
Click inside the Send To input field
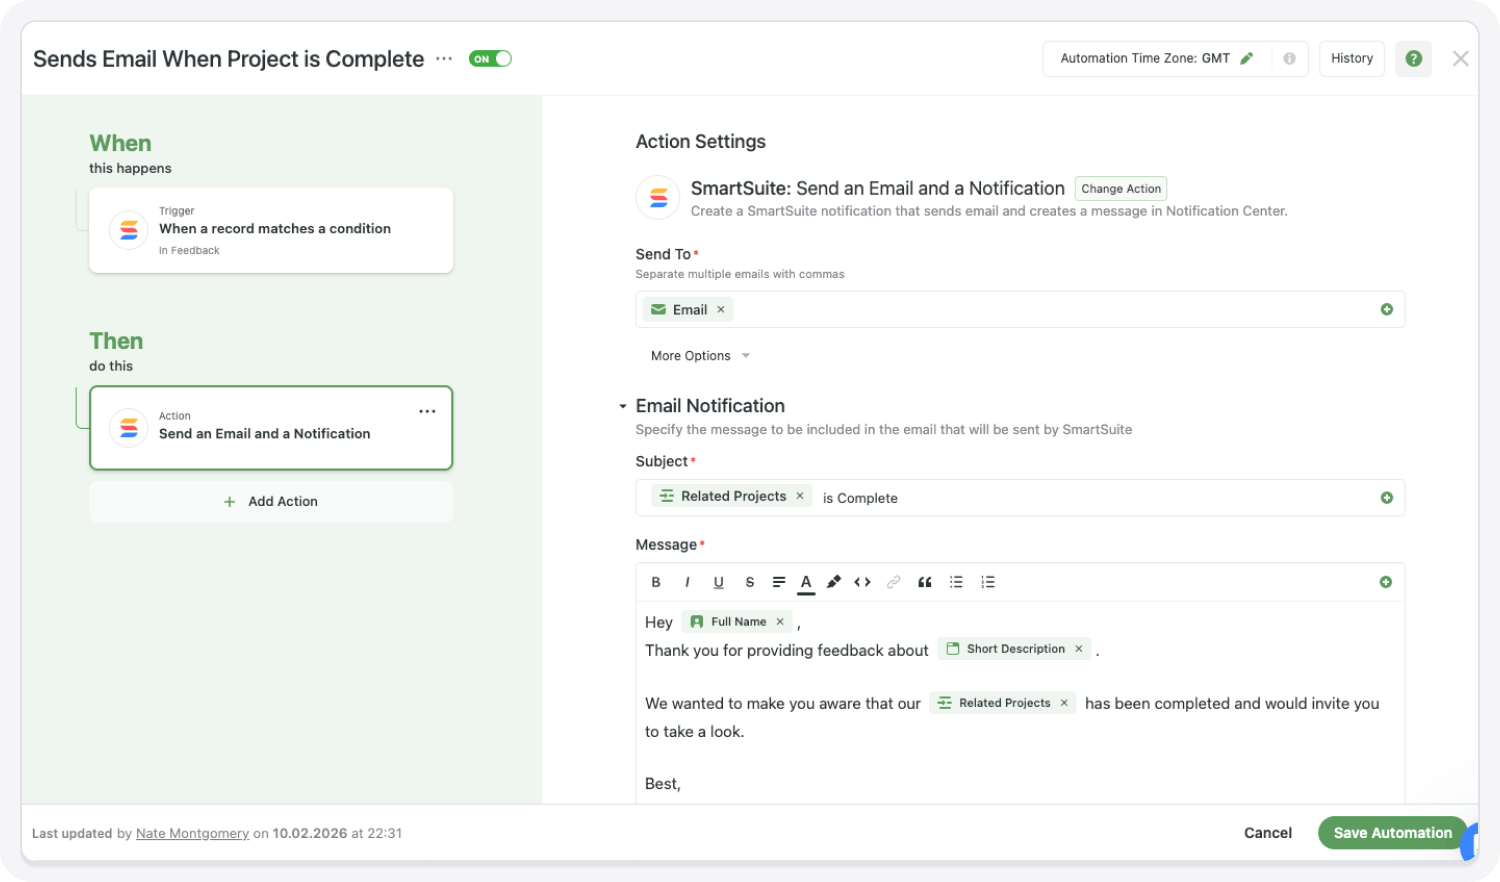pos(1020,310)
